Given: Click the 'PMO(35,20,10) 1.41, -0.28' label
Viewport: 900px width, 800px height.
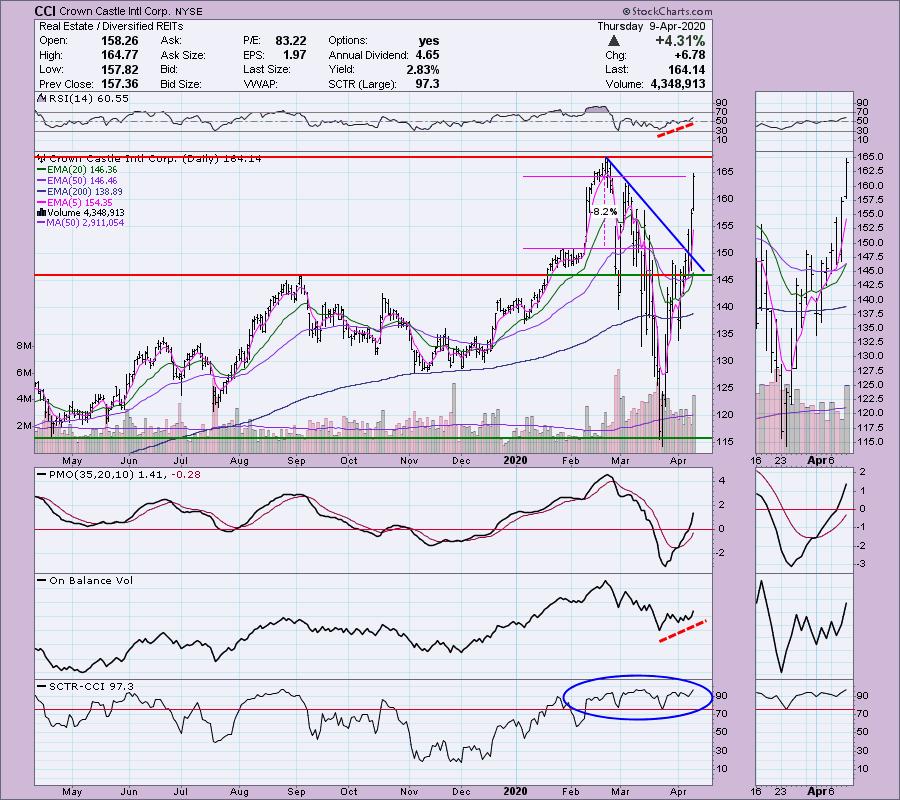Looking at the screenshot, I should [125, 475].
